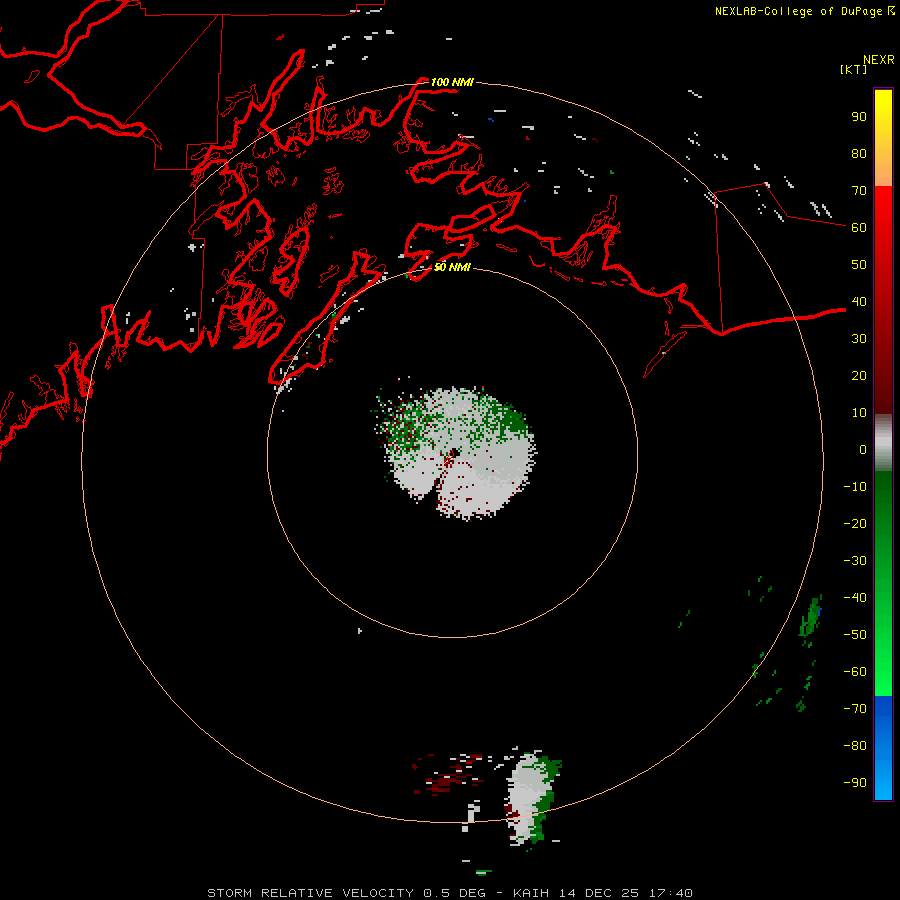Click the 50 value on the velocity scale
900x900 pixels.
[859, 265]
